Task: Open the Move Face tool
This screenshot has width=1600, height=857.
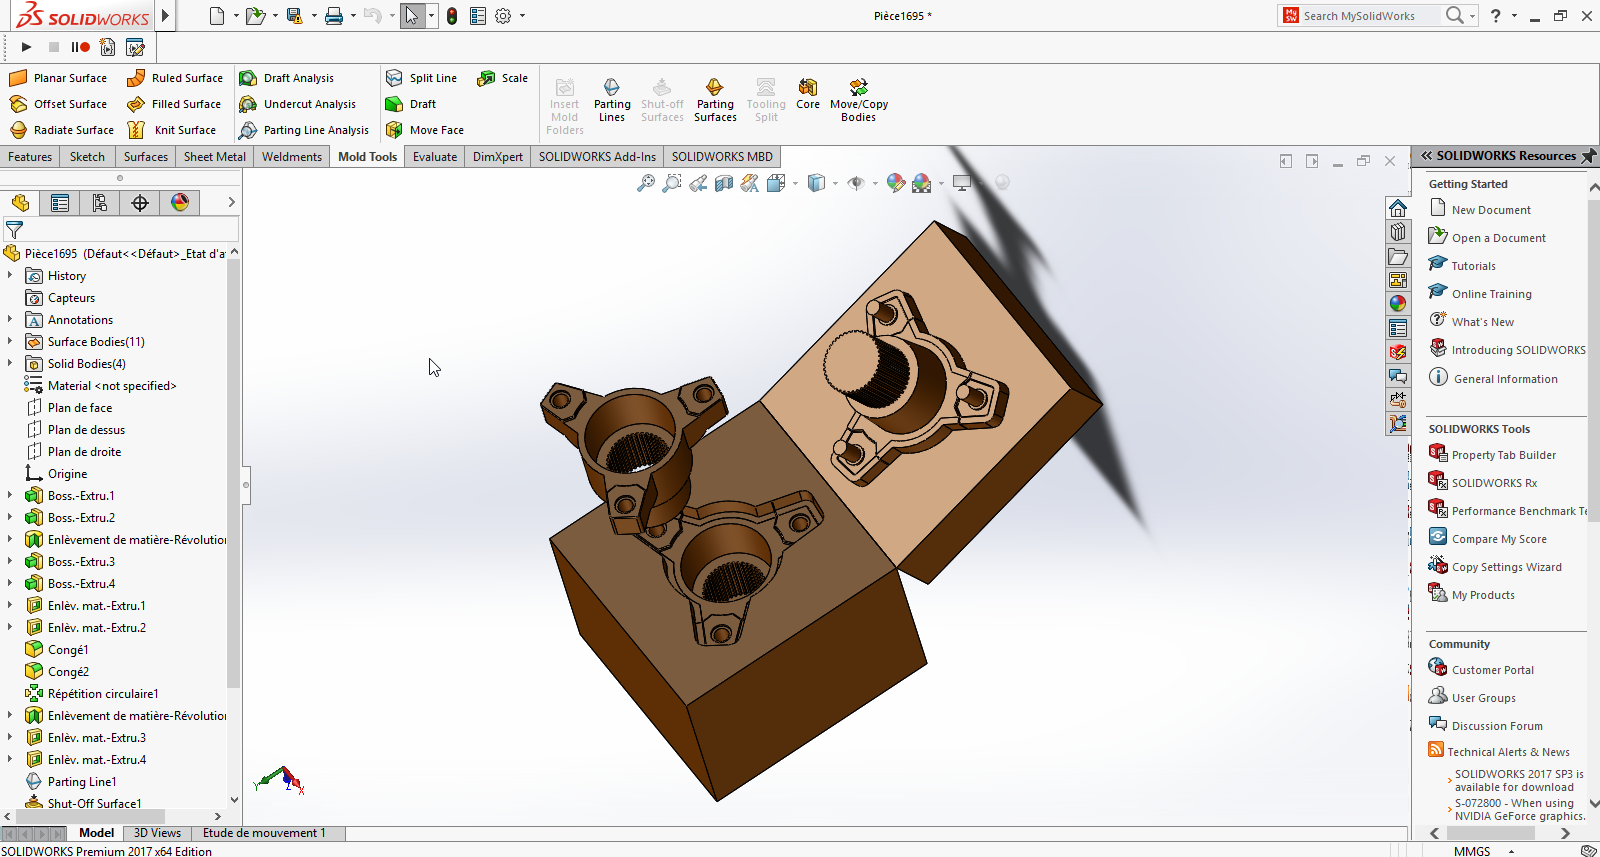Action: tap(425, 130)
